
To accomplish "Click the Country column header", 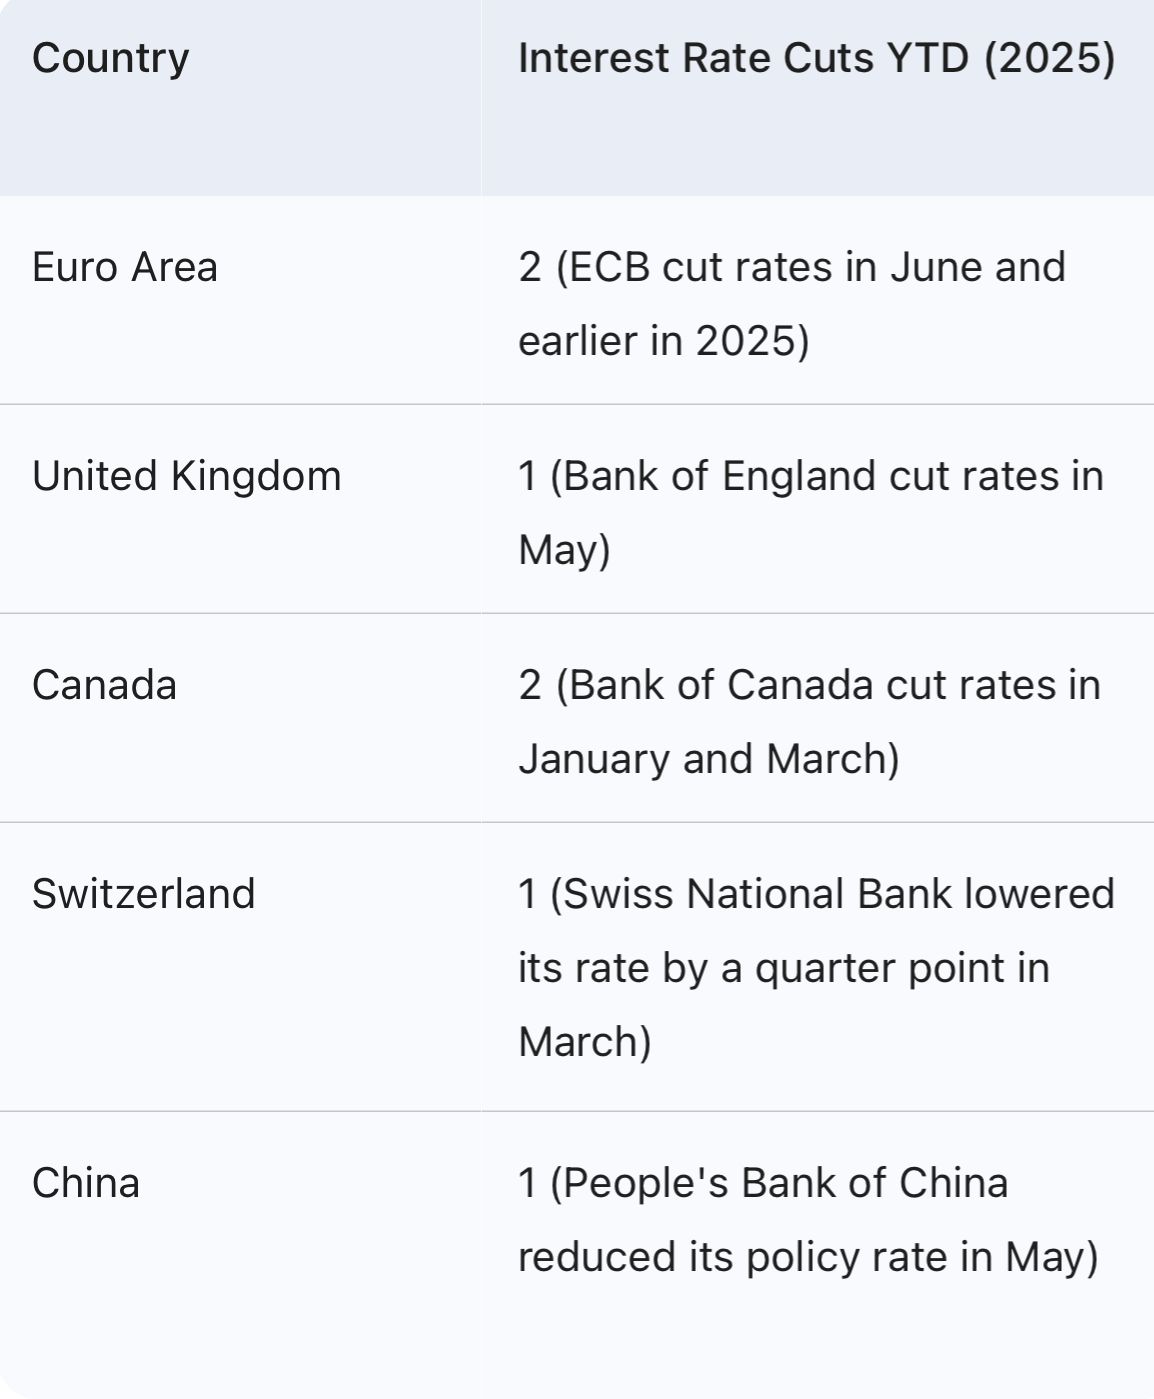I will tap(111, 58).
